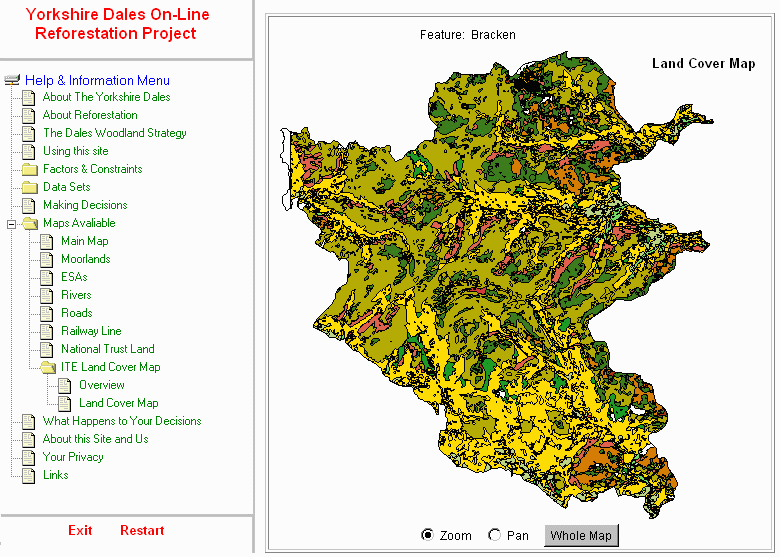Select the Pan radio button

point(495,535)
